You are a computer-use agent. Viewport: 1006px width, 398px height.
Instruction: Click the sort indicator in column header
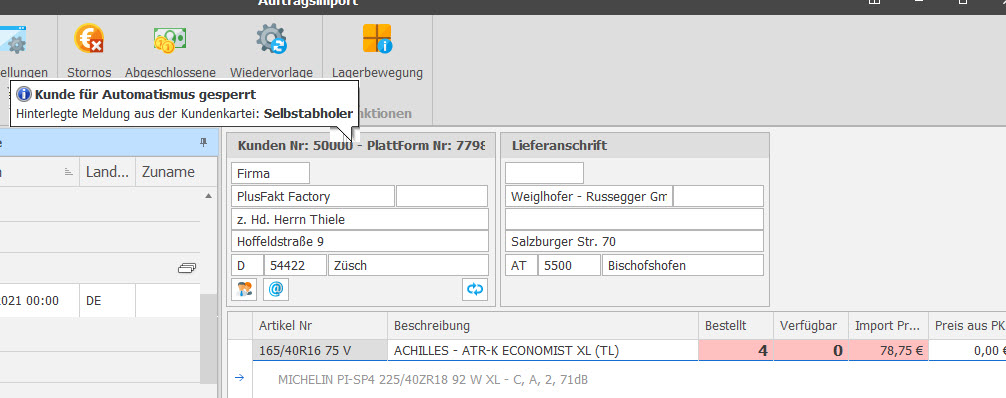click(68, 172)
